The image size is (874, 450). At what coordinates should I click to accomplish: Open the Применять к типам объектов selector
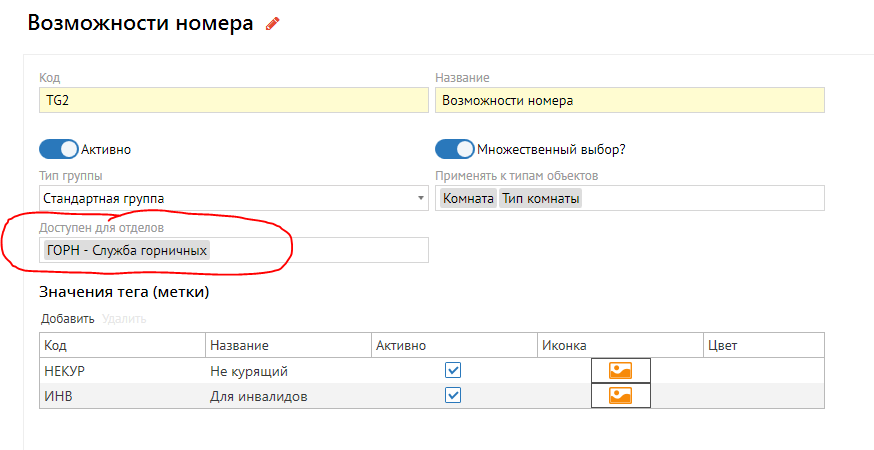700,199
